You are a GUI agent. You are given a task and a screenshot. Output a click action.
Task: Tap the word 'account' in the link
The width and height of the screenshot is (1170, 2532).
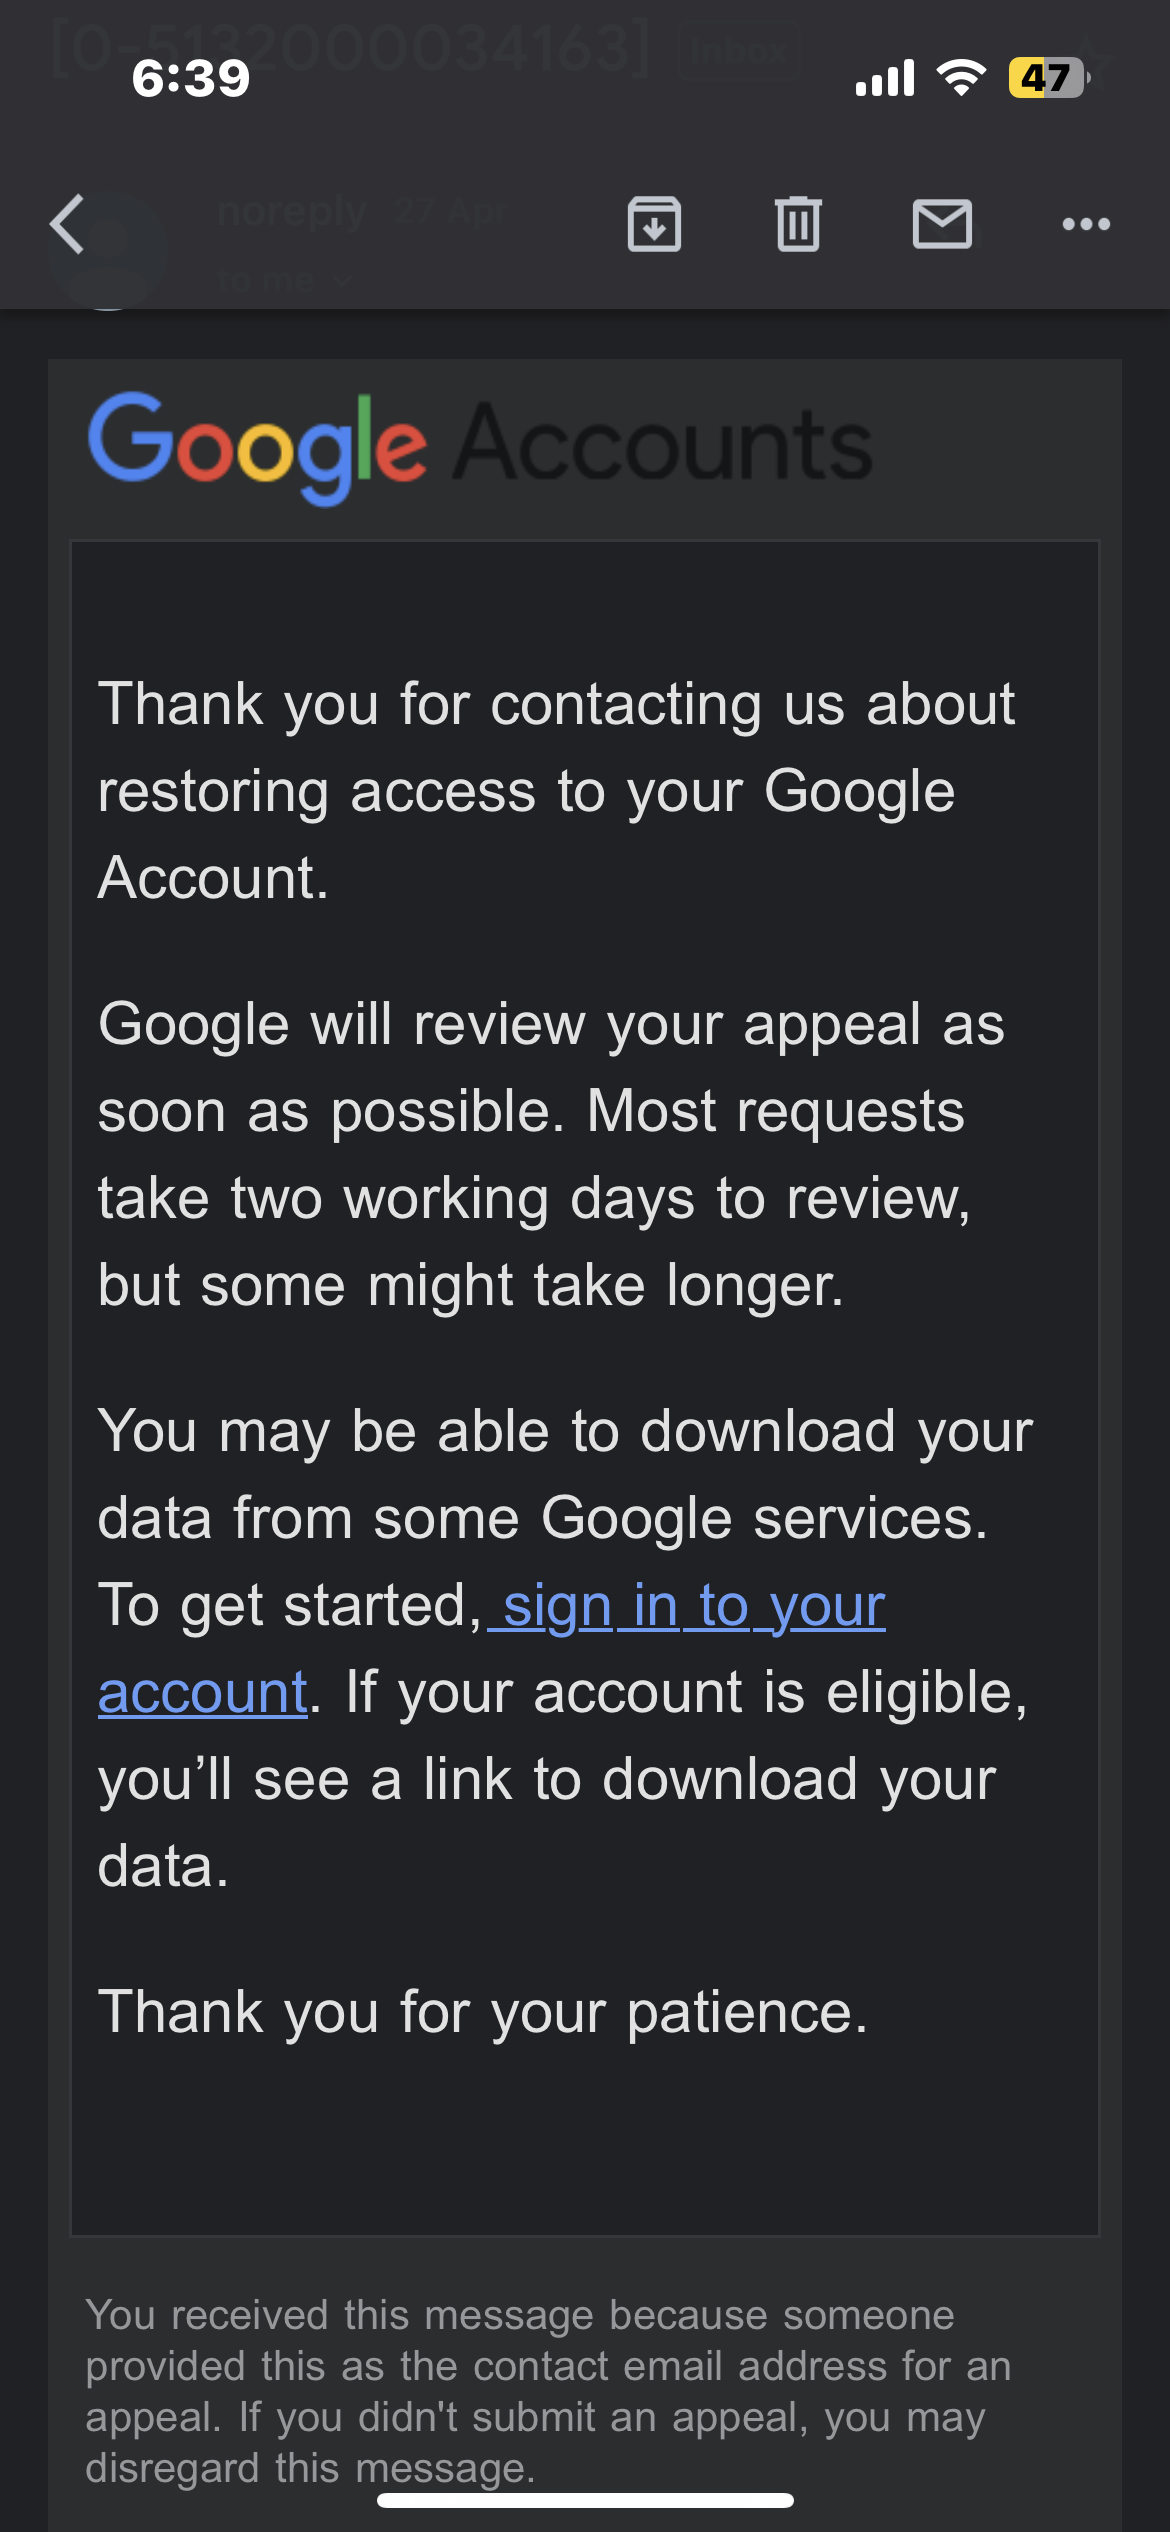[202, 1692]
